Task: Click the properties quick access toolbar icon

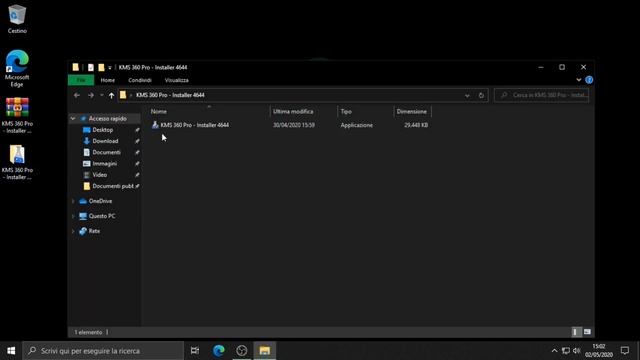Action: point(91,67)
